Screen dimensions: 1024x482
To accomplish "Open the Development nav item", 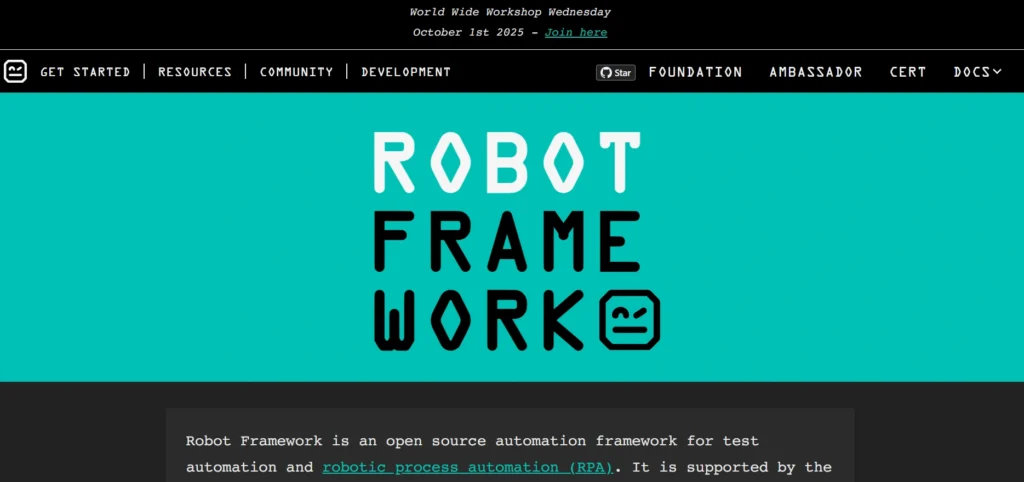I will [x=406, y=72].
